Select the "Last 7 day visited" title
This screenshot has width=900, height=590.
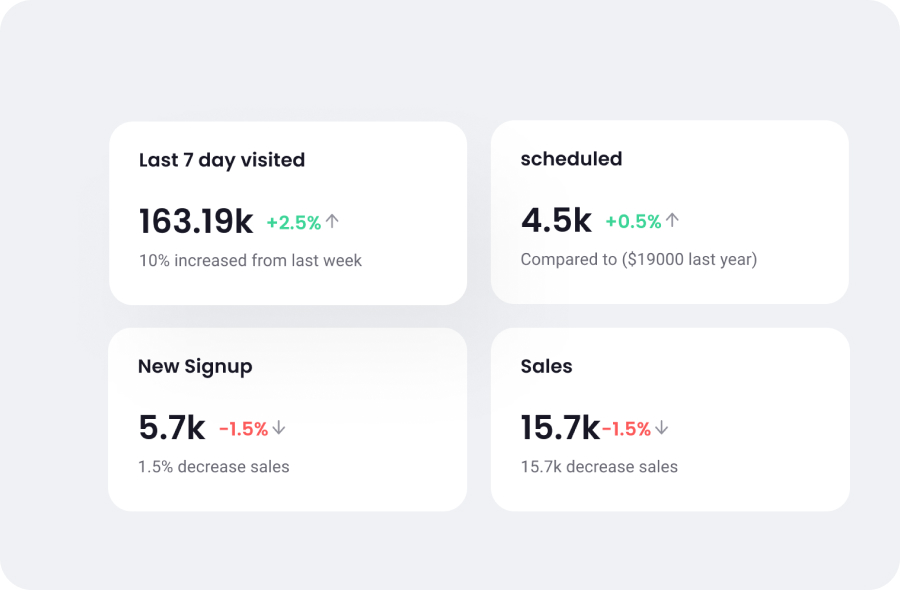(x=222, y=160)
